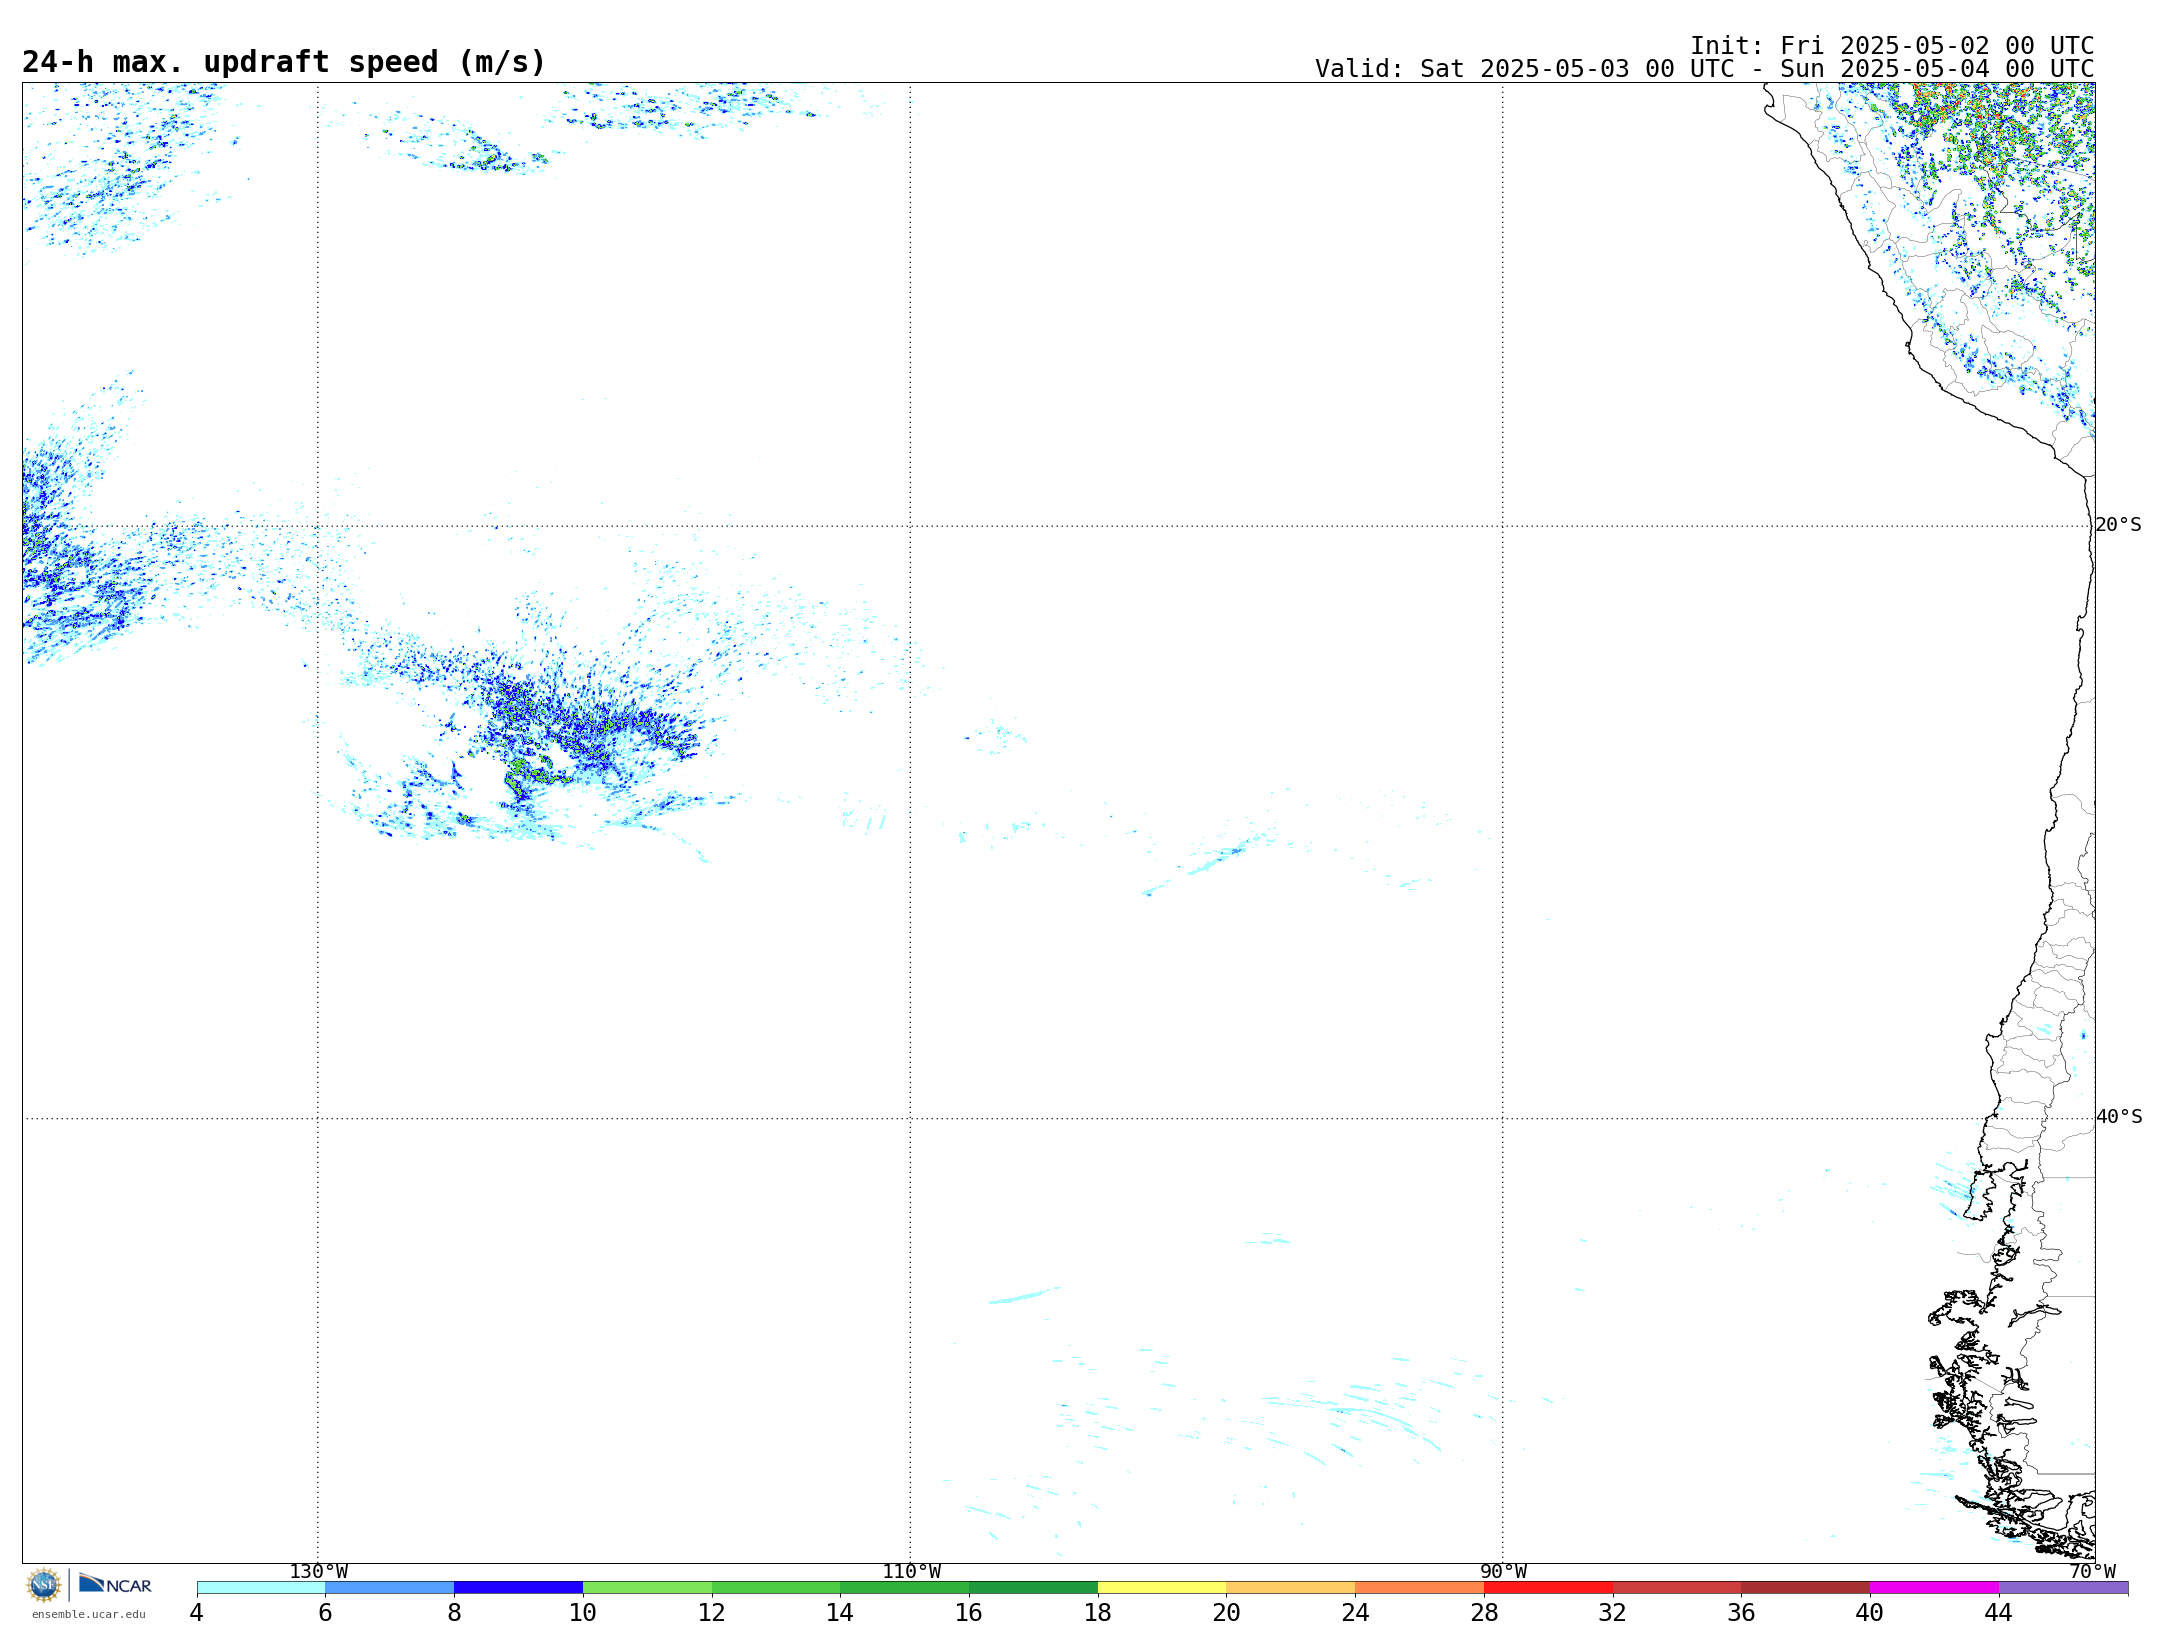Click the green 12-14 colorbar segment
Image resolution: width=2160 pixels, height=1626 pixels.
coord(776,1588)
